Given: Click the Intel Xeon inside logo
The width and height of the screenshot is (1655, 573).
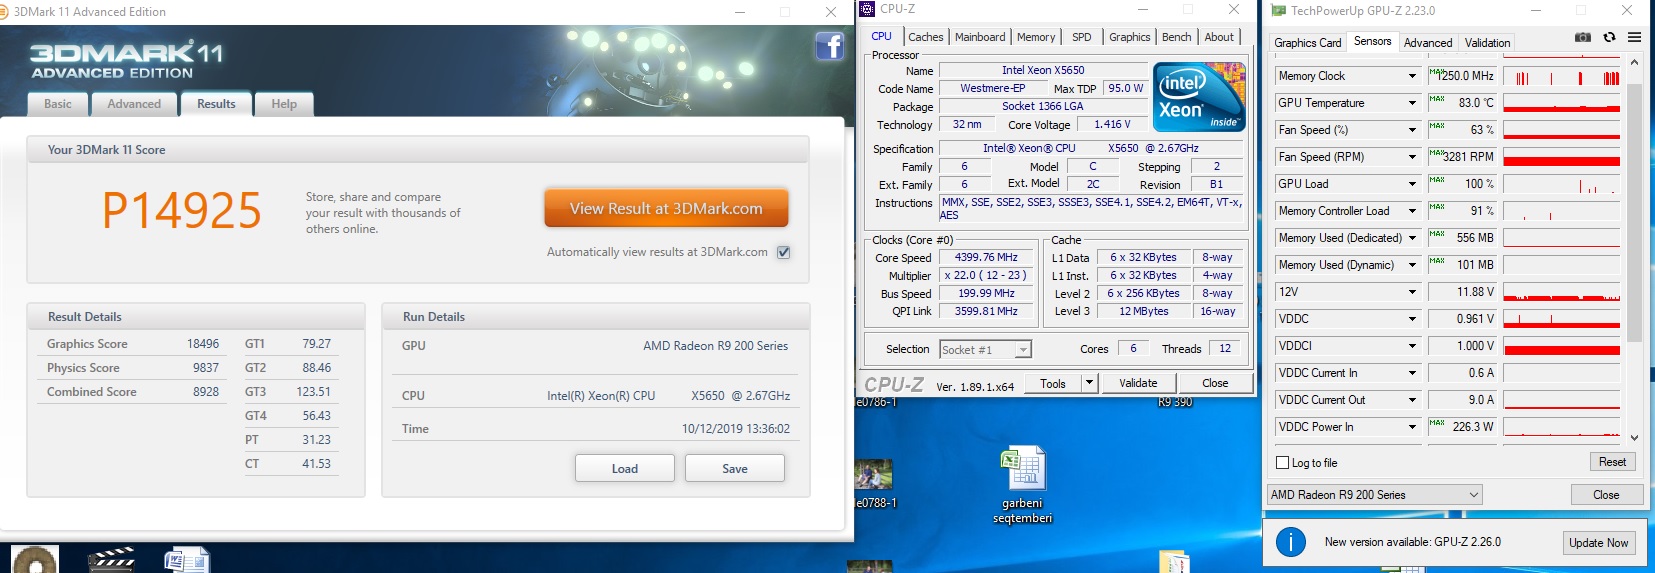Looking at the screenshot, I should point(1199,97).
